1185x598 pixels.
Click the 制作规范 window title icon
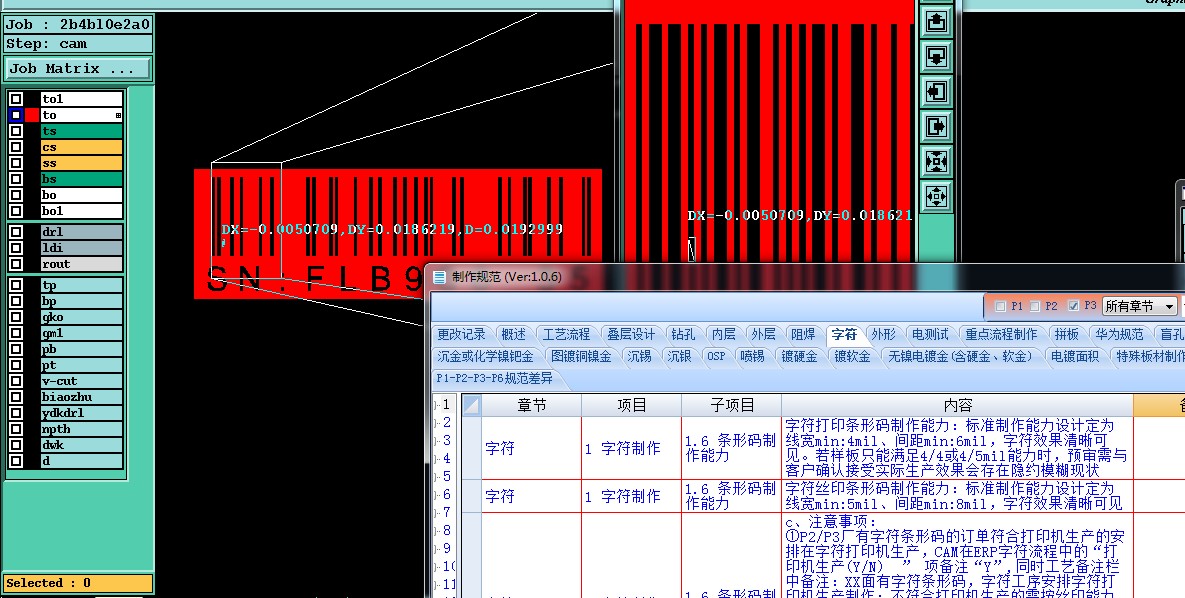pyautogui.click(x=440, y=277)
